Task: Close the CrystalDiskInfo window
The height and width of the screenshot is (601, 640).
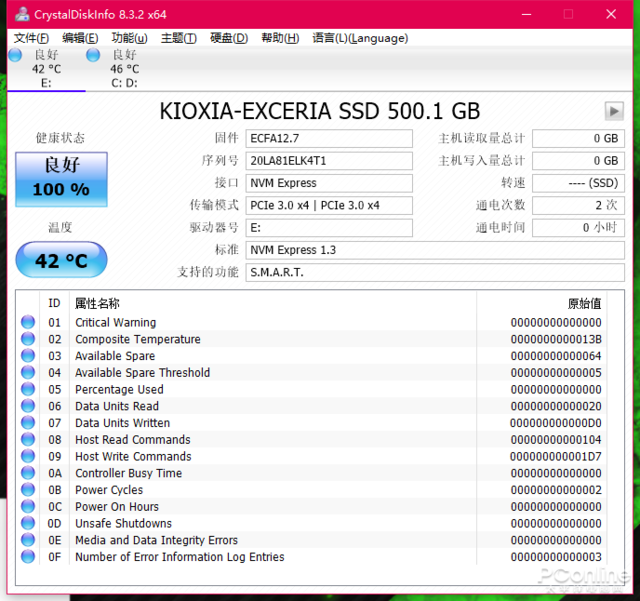Action: click(611, 14)
